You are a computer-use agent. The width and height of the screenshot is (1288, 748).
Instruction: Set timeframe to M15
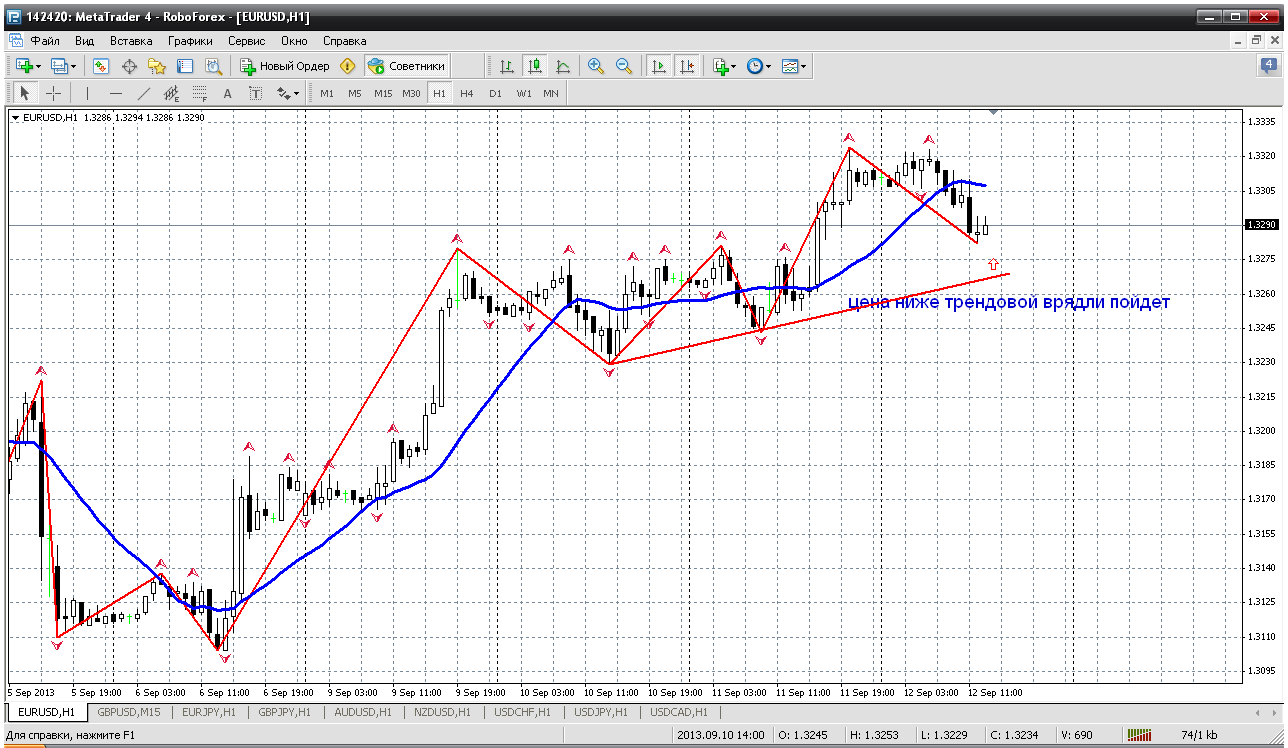coord(383,93)
